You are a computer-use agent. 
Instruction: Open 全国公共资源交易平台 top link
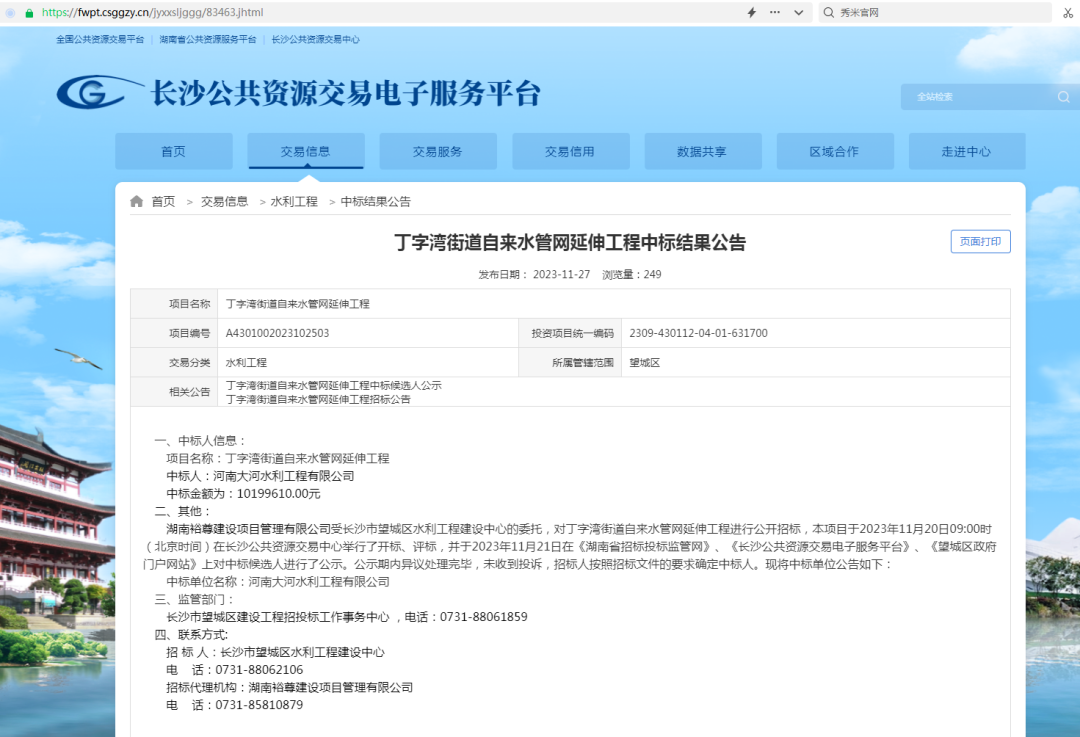(x=100, y=39)
